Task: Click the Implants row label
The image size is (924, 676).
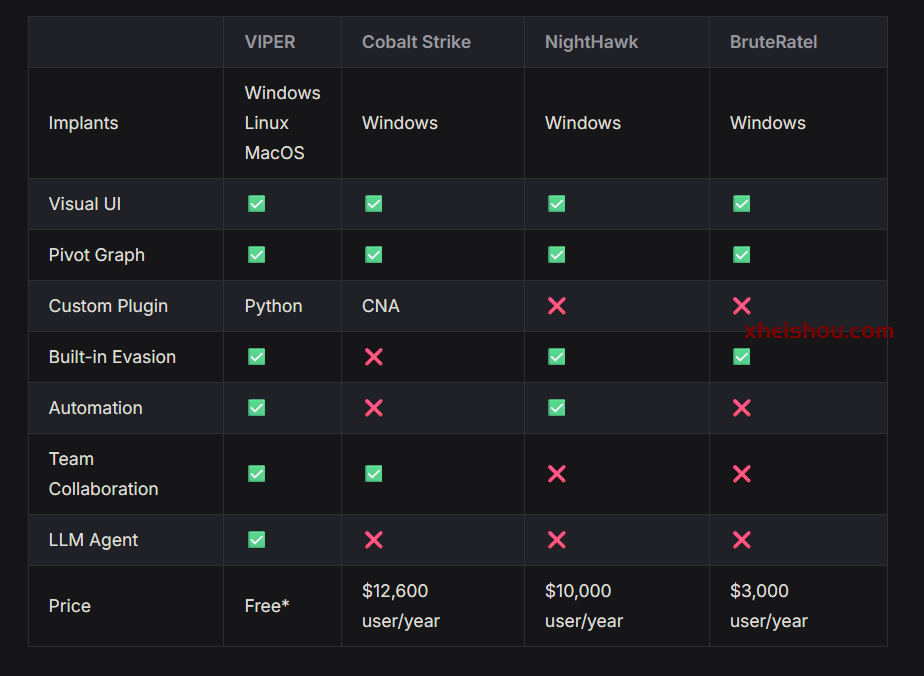Action: [84, 123]
